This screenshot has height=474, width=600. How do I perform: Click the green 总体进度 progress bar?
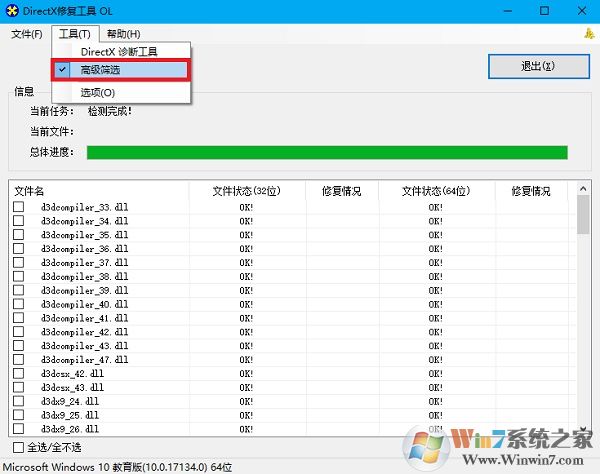pos(327,152)
